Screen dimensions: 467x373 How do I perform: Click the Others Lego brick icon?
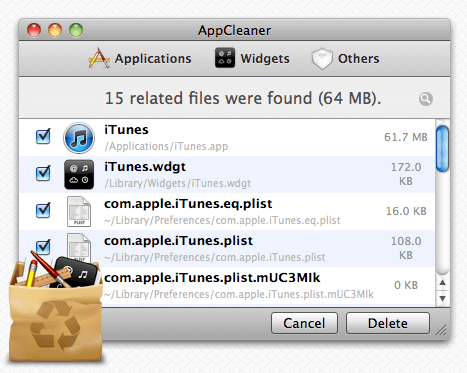(322, 59)
